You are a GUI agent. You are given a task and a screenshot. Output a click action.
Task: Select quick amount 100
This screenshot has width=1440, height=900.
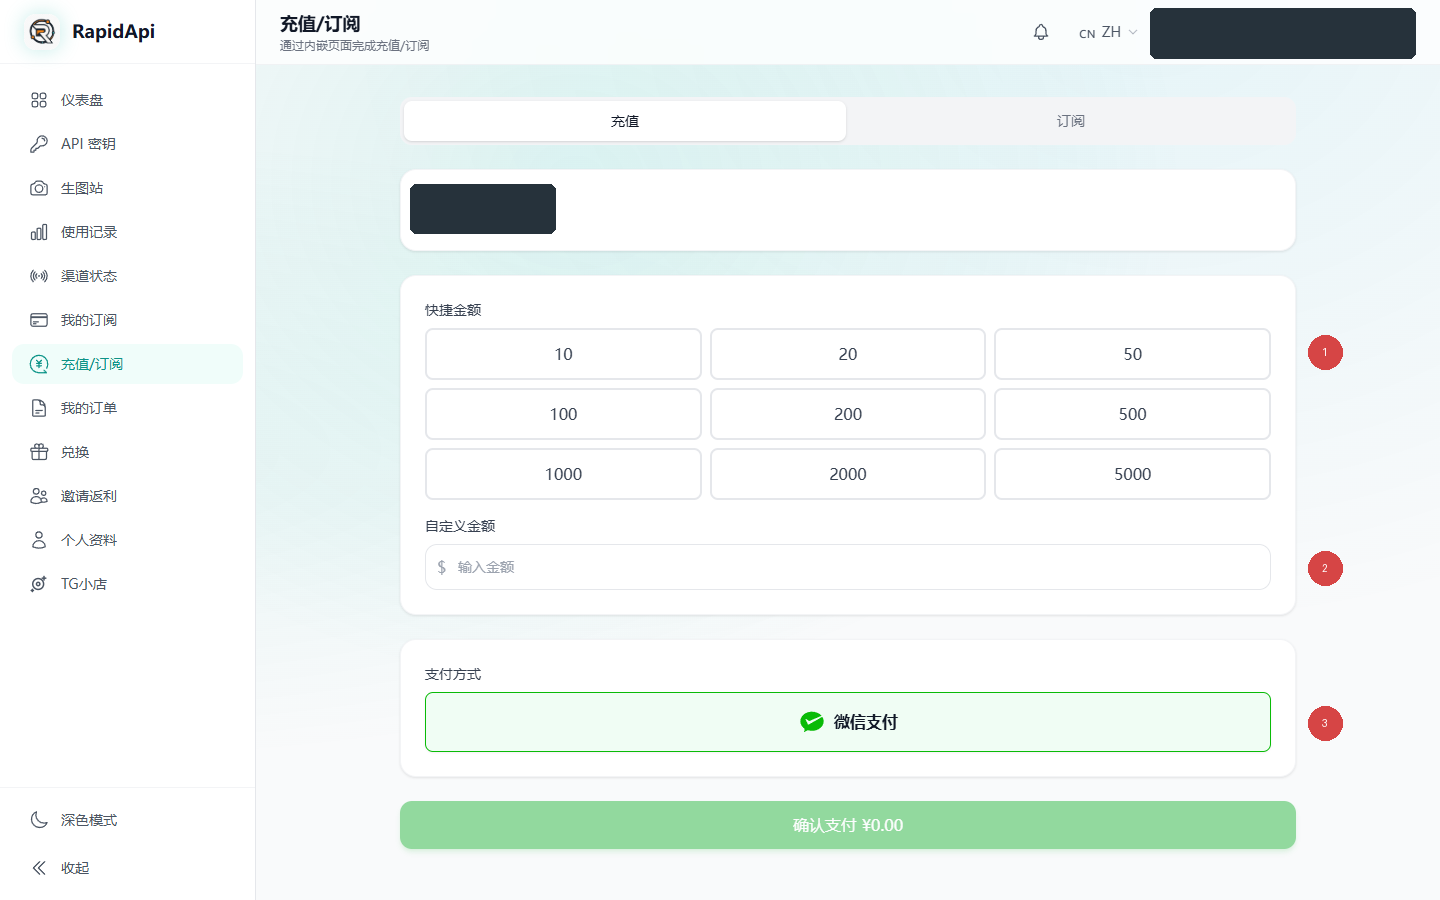563,414
